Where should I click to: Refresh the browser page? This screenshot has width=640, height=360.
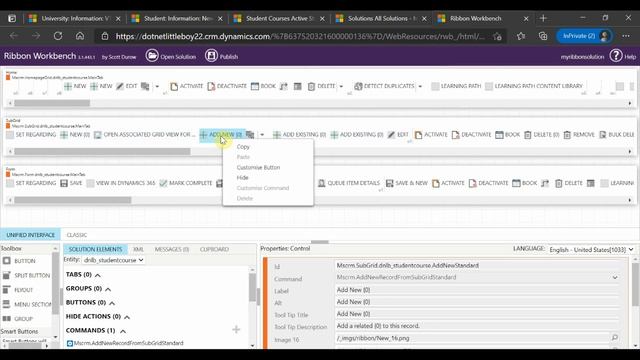click(58, 36)
